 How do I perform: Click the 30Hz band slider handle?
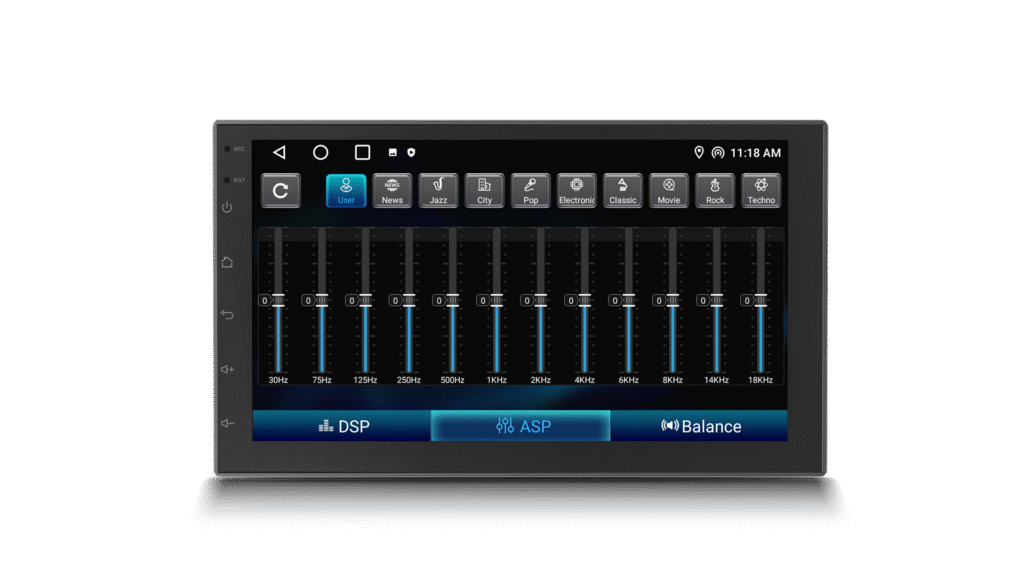278,300
